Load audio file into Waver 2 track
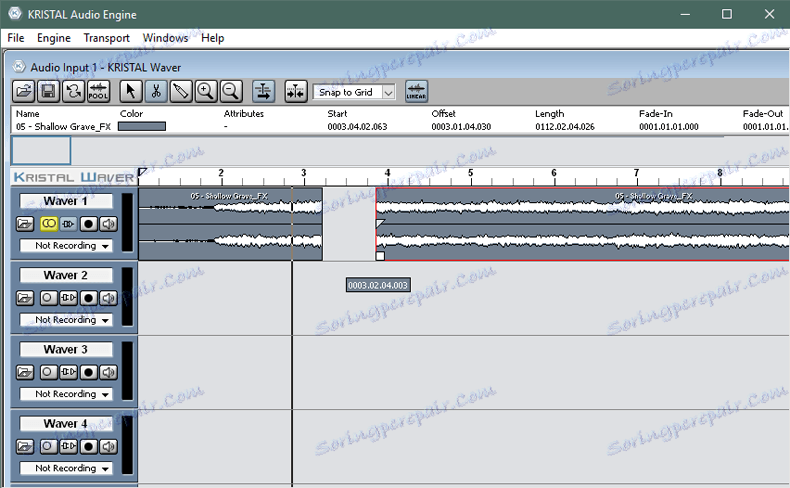This screenshot has height=488, width=790. click(x=25, y=298)
